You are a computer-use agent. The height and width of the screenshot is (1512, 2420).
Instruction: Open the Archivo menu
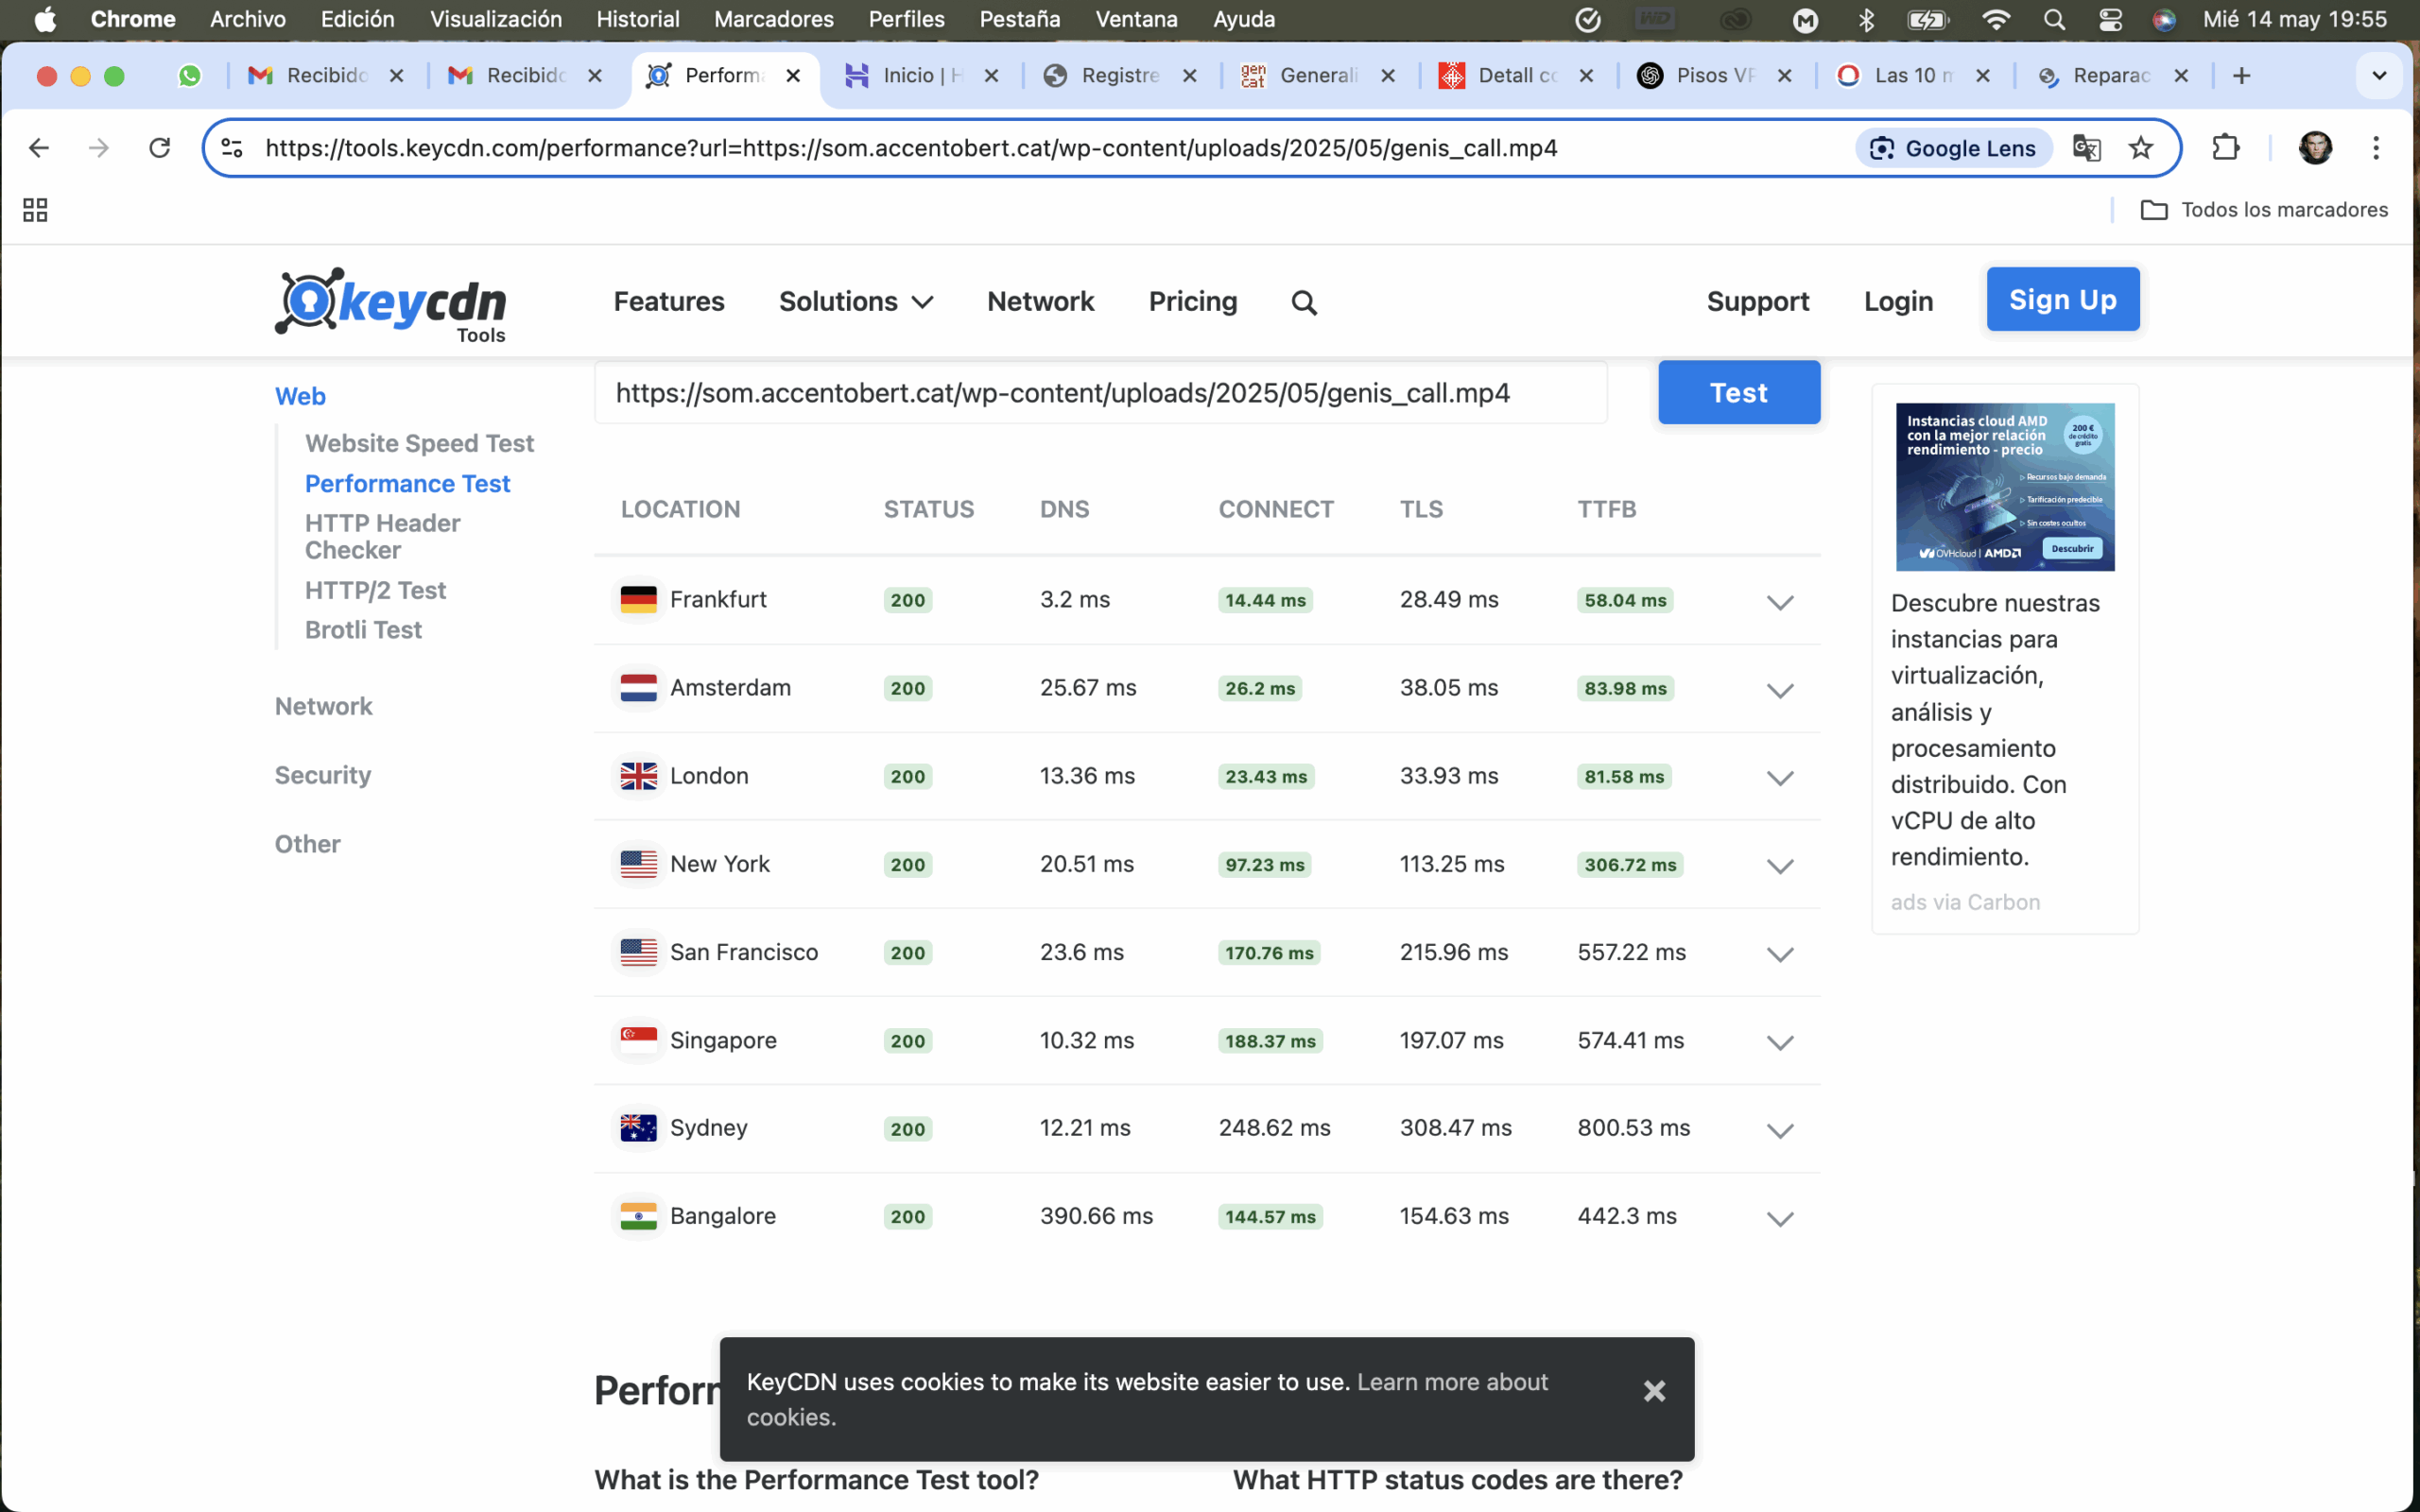click(x=248, y=19)
